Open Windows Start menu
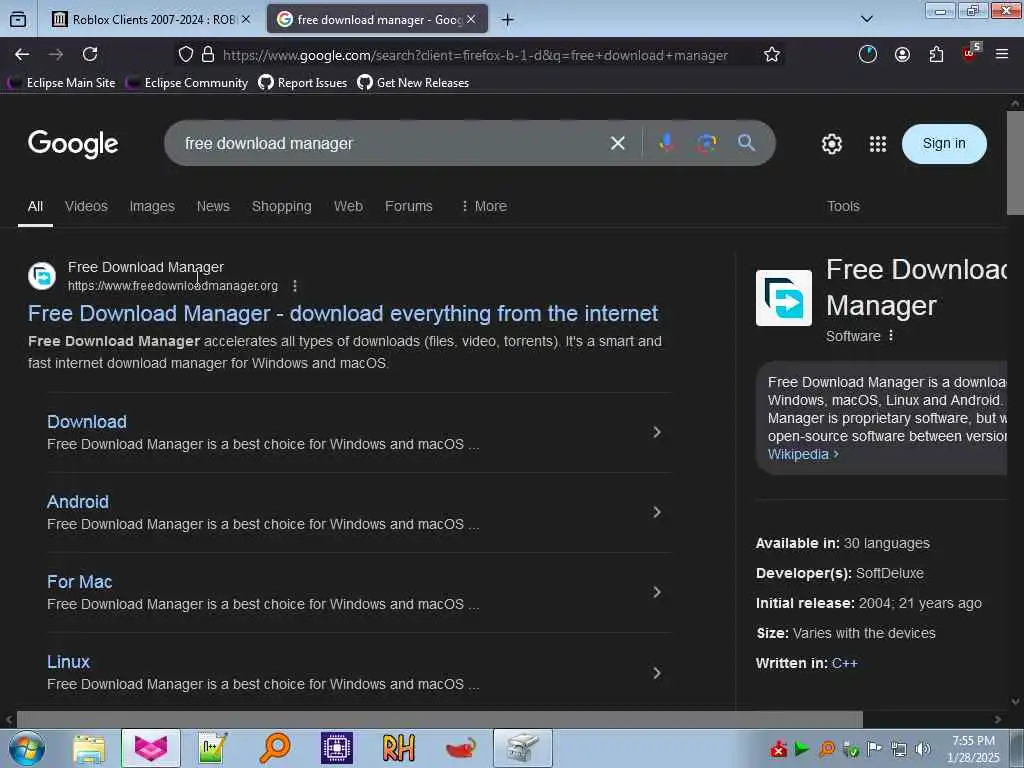1024x768 pixels. pos(27,748)
